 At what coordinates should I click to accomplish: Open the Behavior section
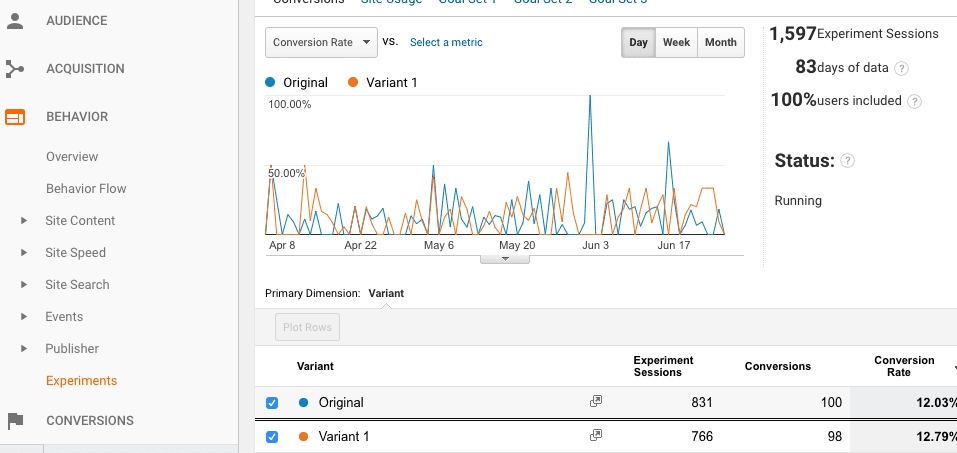click(x=77, y=117)
